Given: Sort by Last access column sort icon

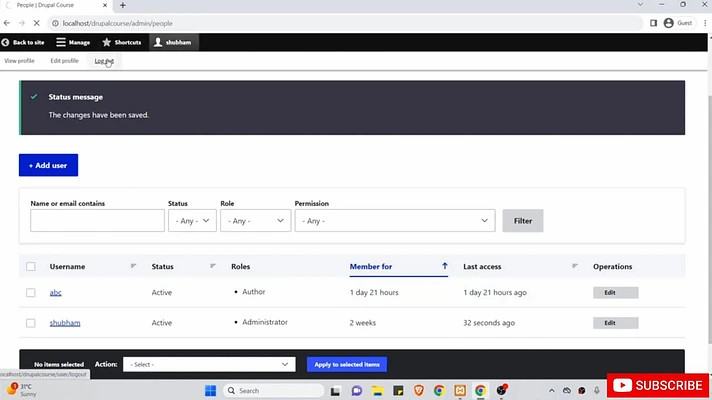Looking at the screenshot, I should [574, 266].
